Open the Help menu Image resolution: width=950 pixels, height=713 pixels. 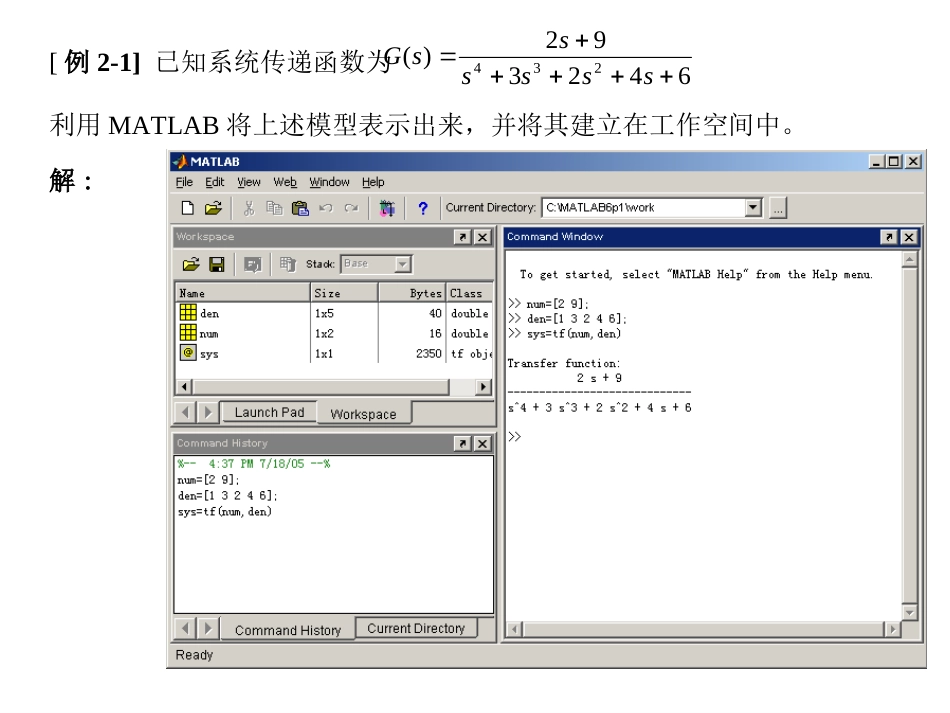pos(373,182)
